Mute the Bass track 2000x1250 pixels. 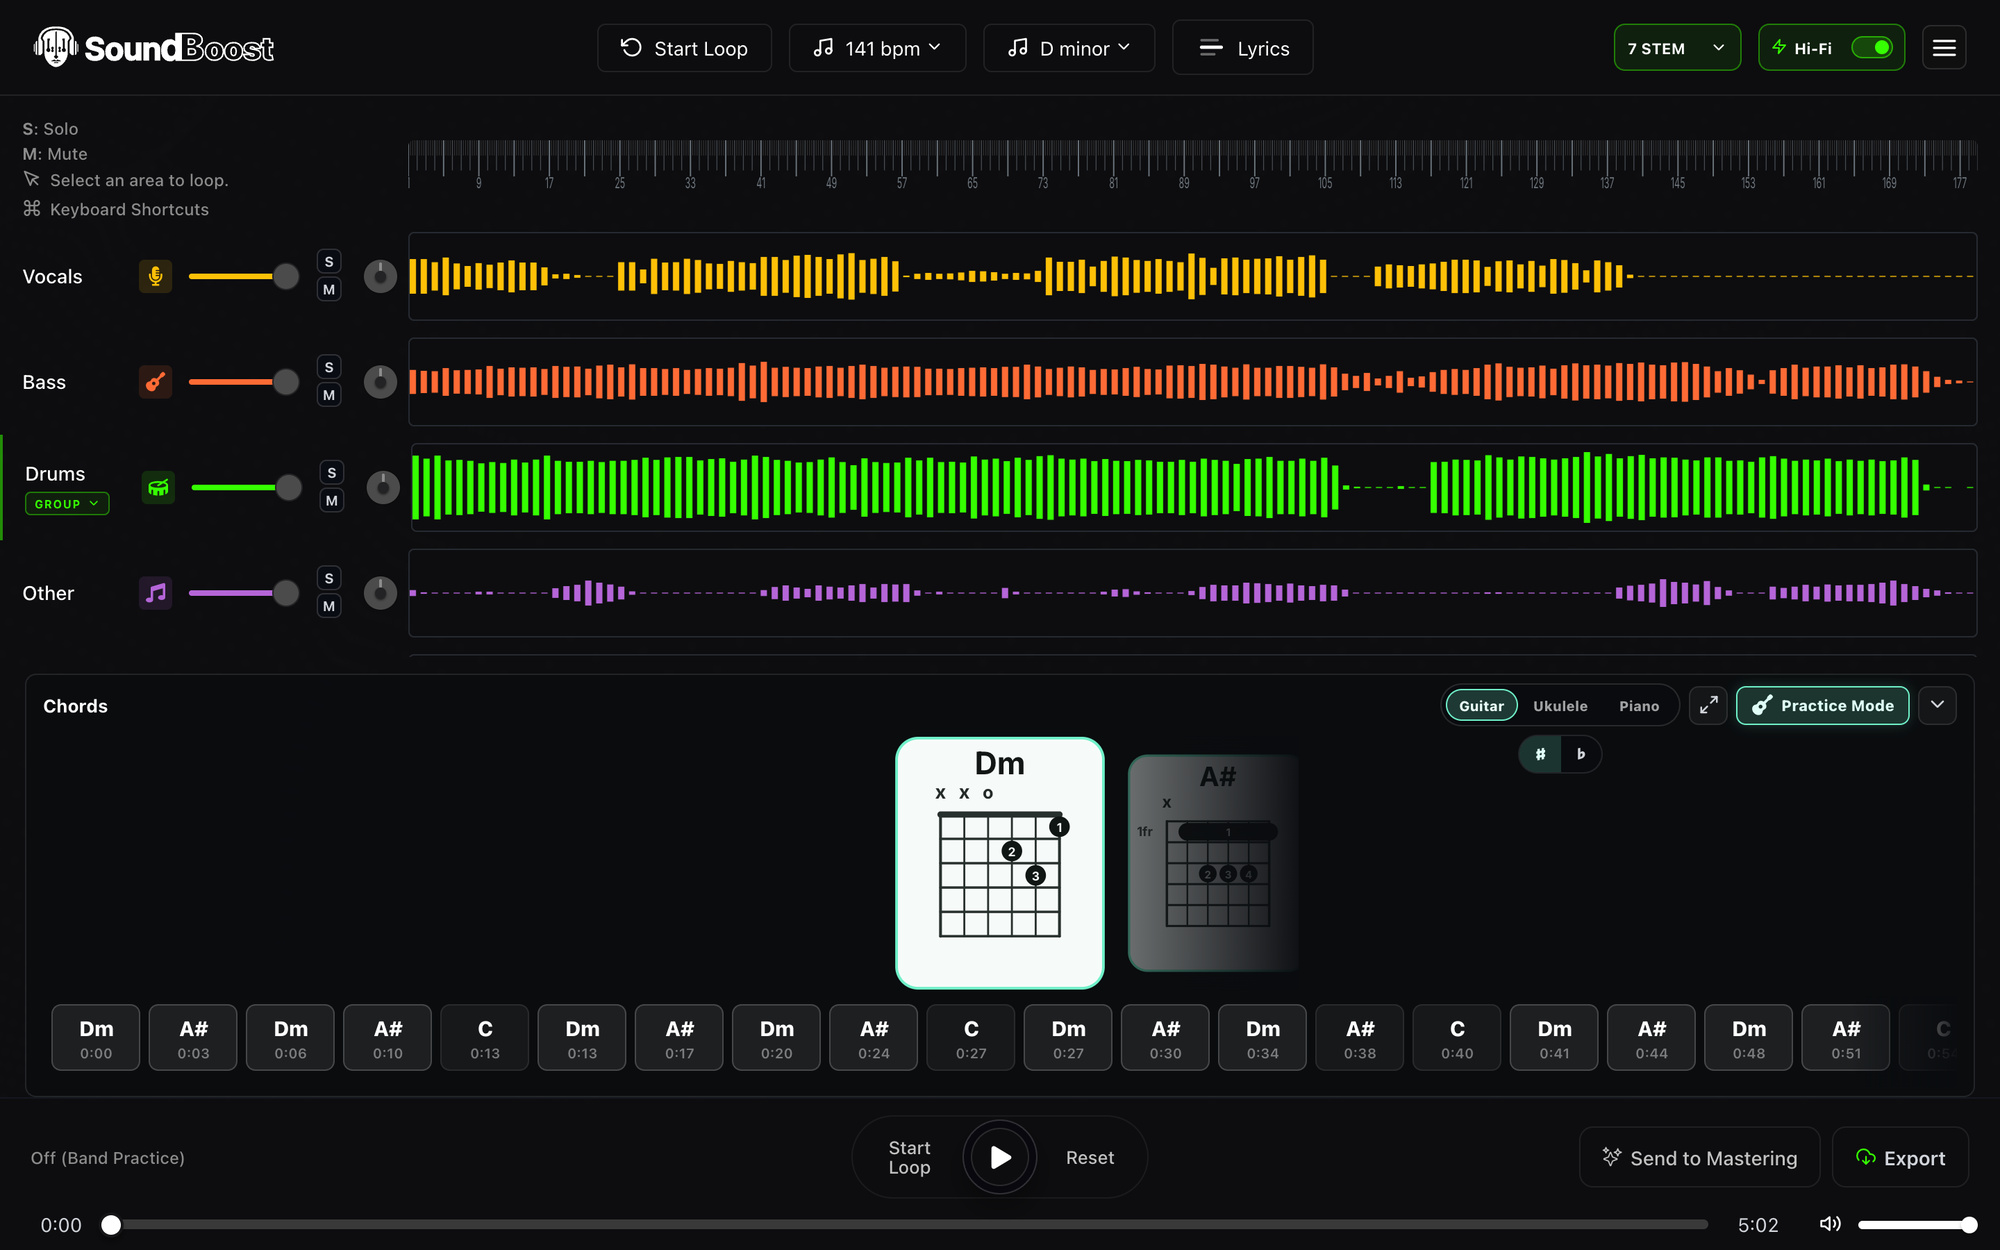(329, 396)
